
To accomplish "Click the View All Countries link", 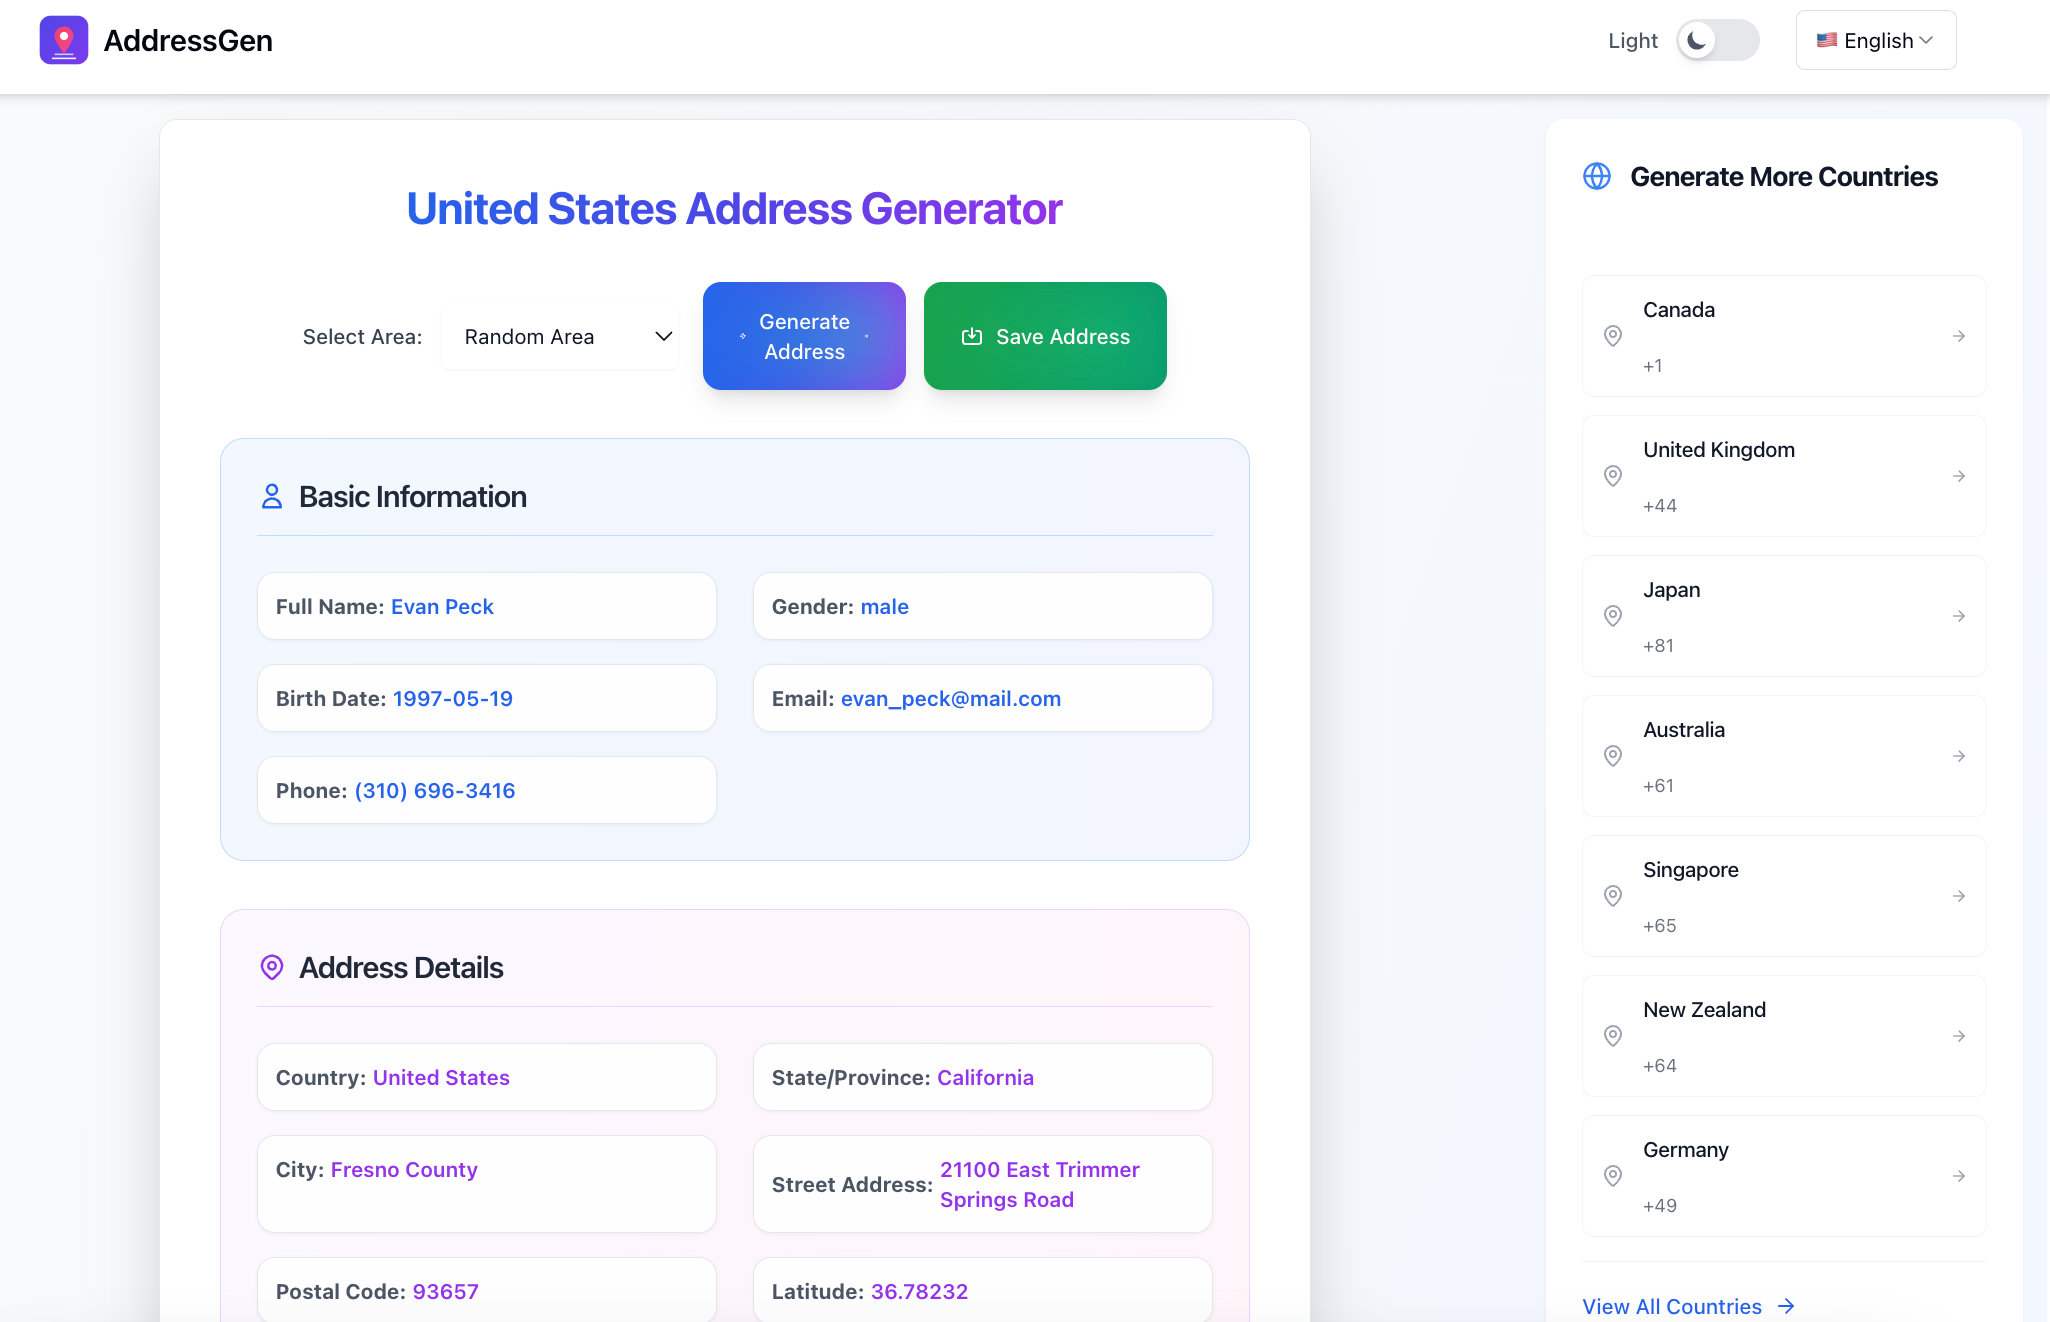I will 1689,1307.
